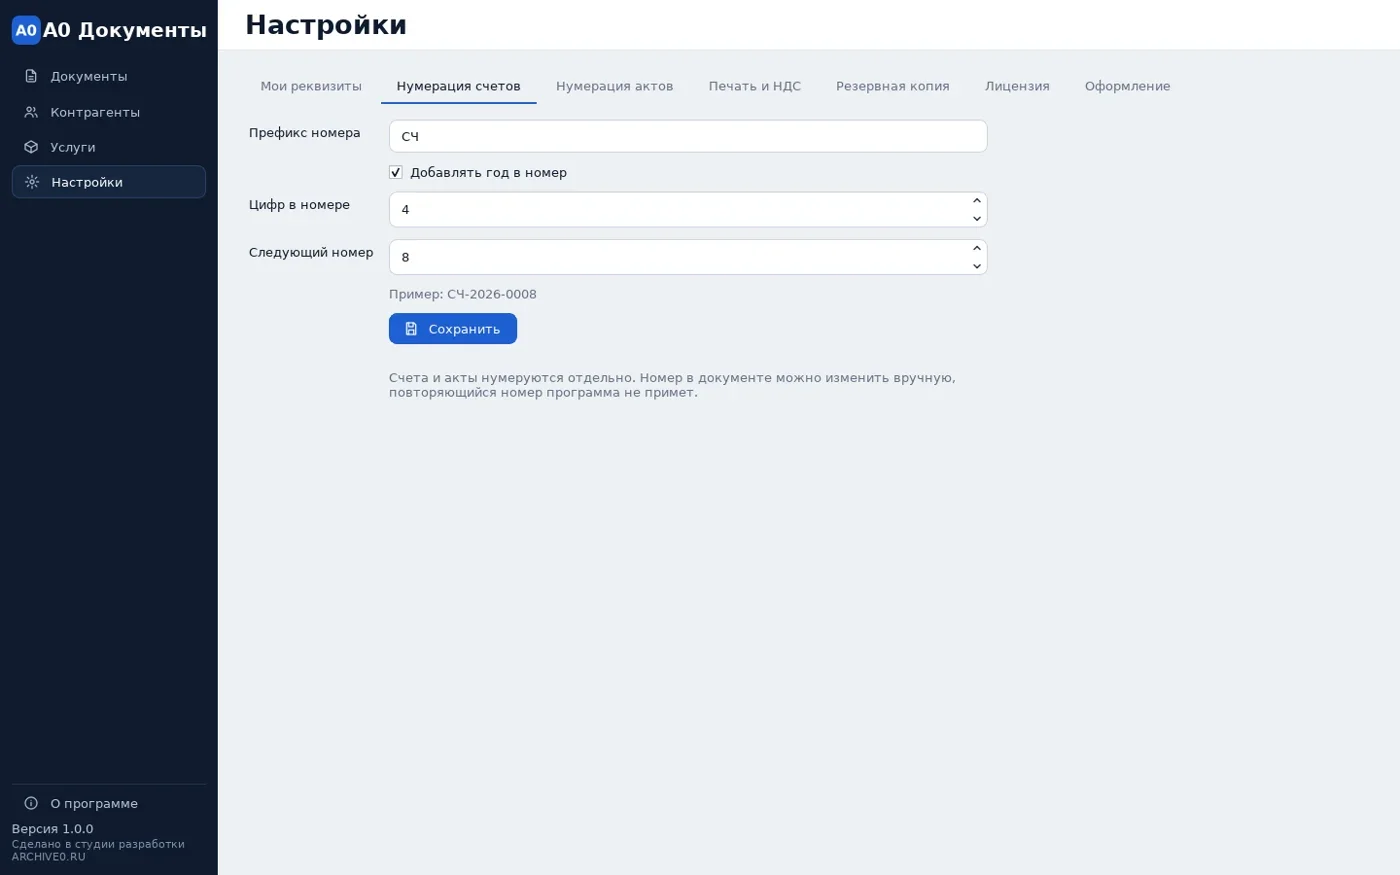The width and height of the screenshot is (1400, 875).
Task: Go to the Резервная копия tab
Action: coord(893,86)
